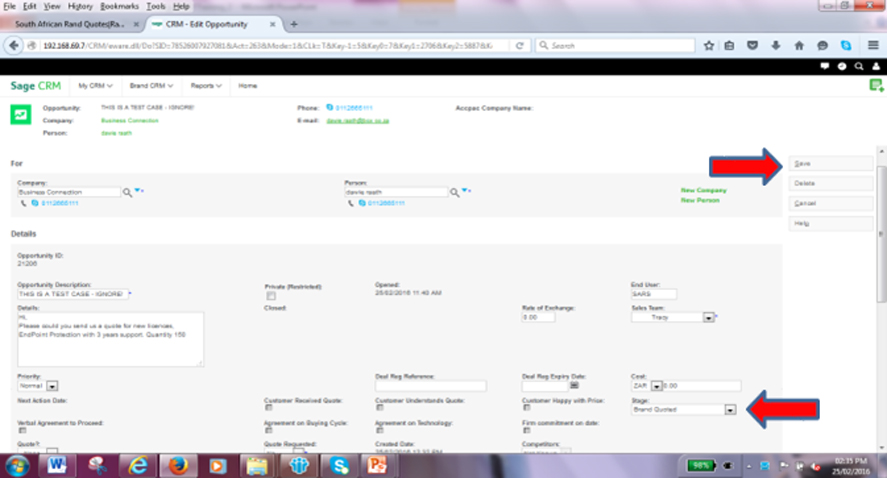Click the green quick-new icon

click(x=876, y=85)
